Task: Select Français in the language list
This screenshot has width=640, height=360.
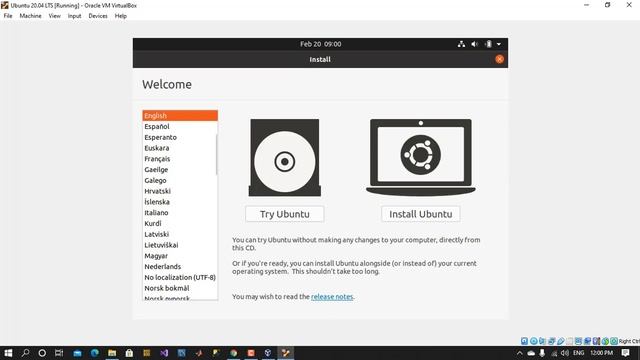Action: click(x=180, y=159)
